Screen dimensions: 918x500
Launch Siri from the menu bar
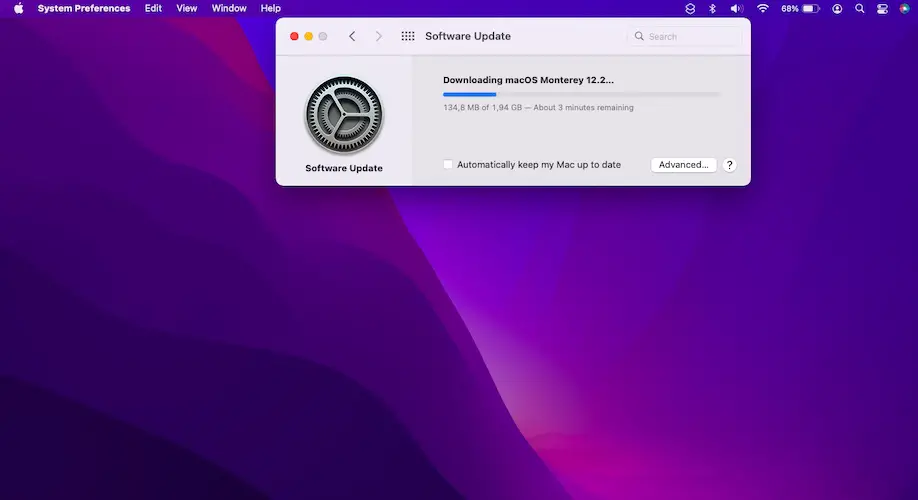tap(904, 8)
